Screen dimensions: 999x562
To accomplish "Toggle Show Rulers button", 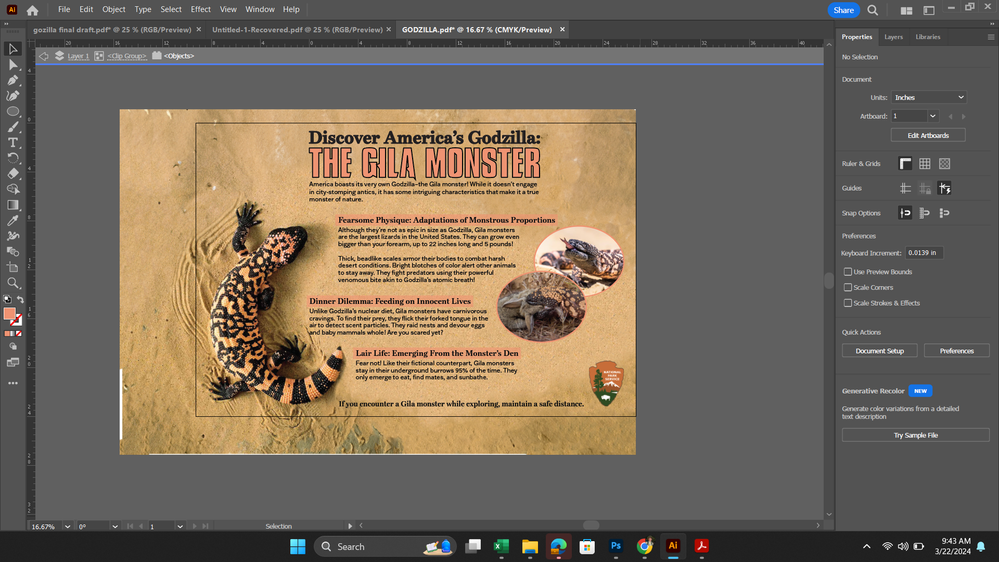I will (905, 164).
